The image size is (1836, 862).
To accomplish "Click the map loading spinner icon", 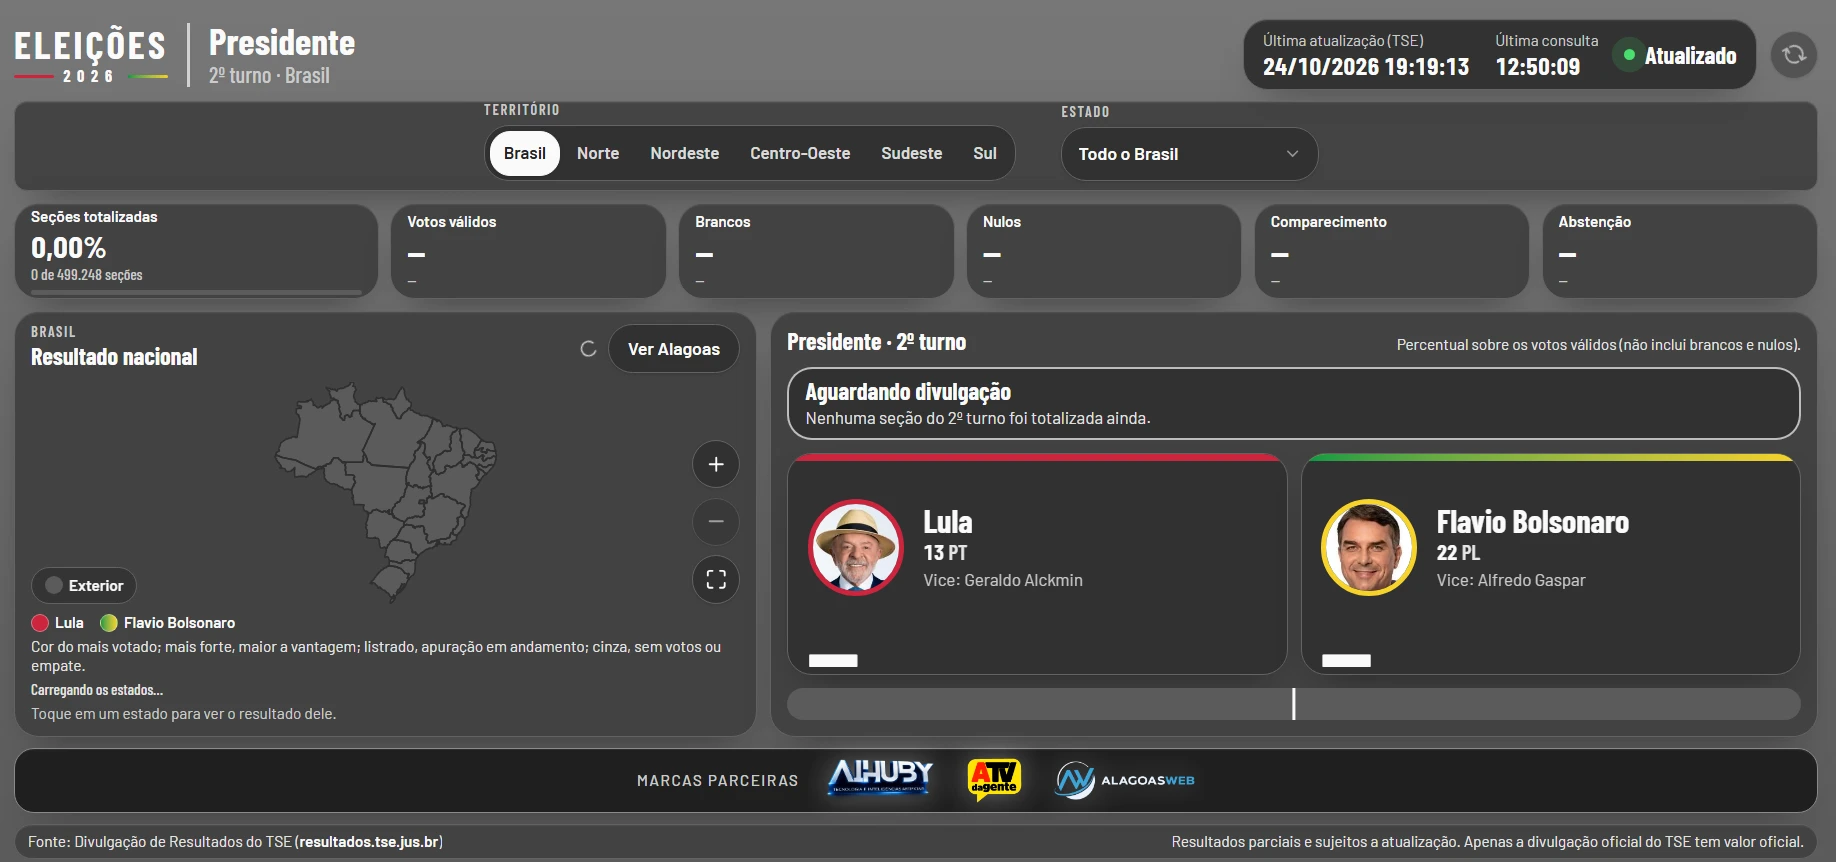I will [588, 349].
